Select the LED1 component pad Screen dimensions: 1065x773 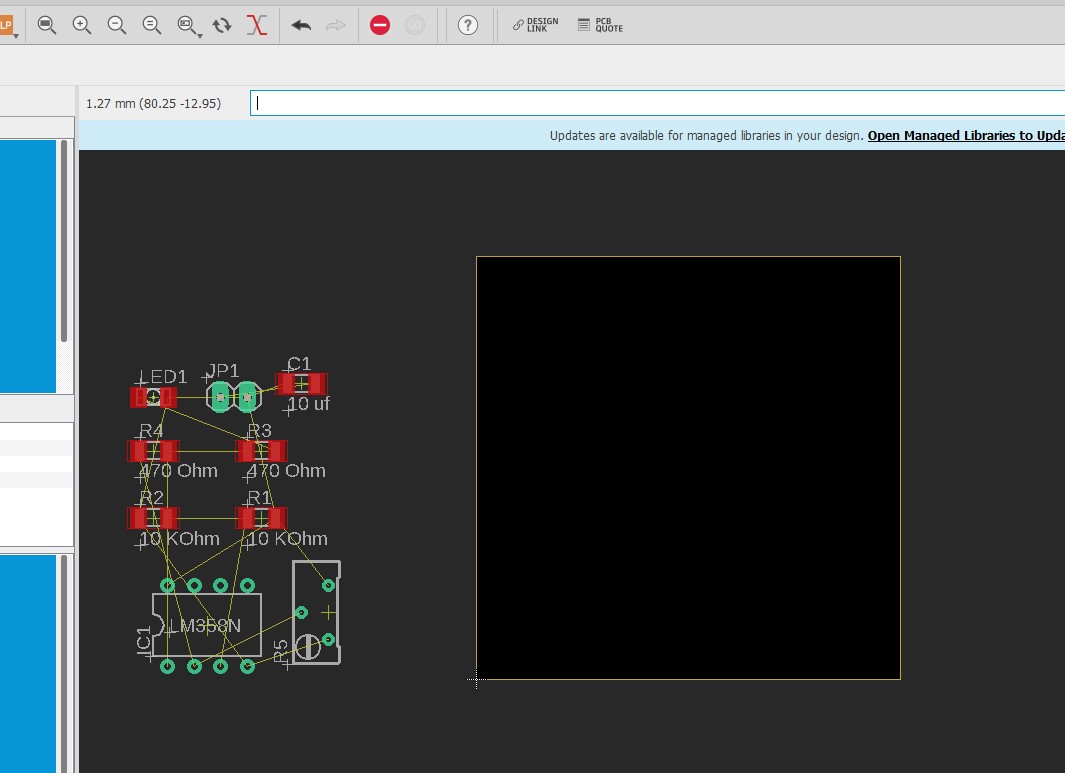153,398
